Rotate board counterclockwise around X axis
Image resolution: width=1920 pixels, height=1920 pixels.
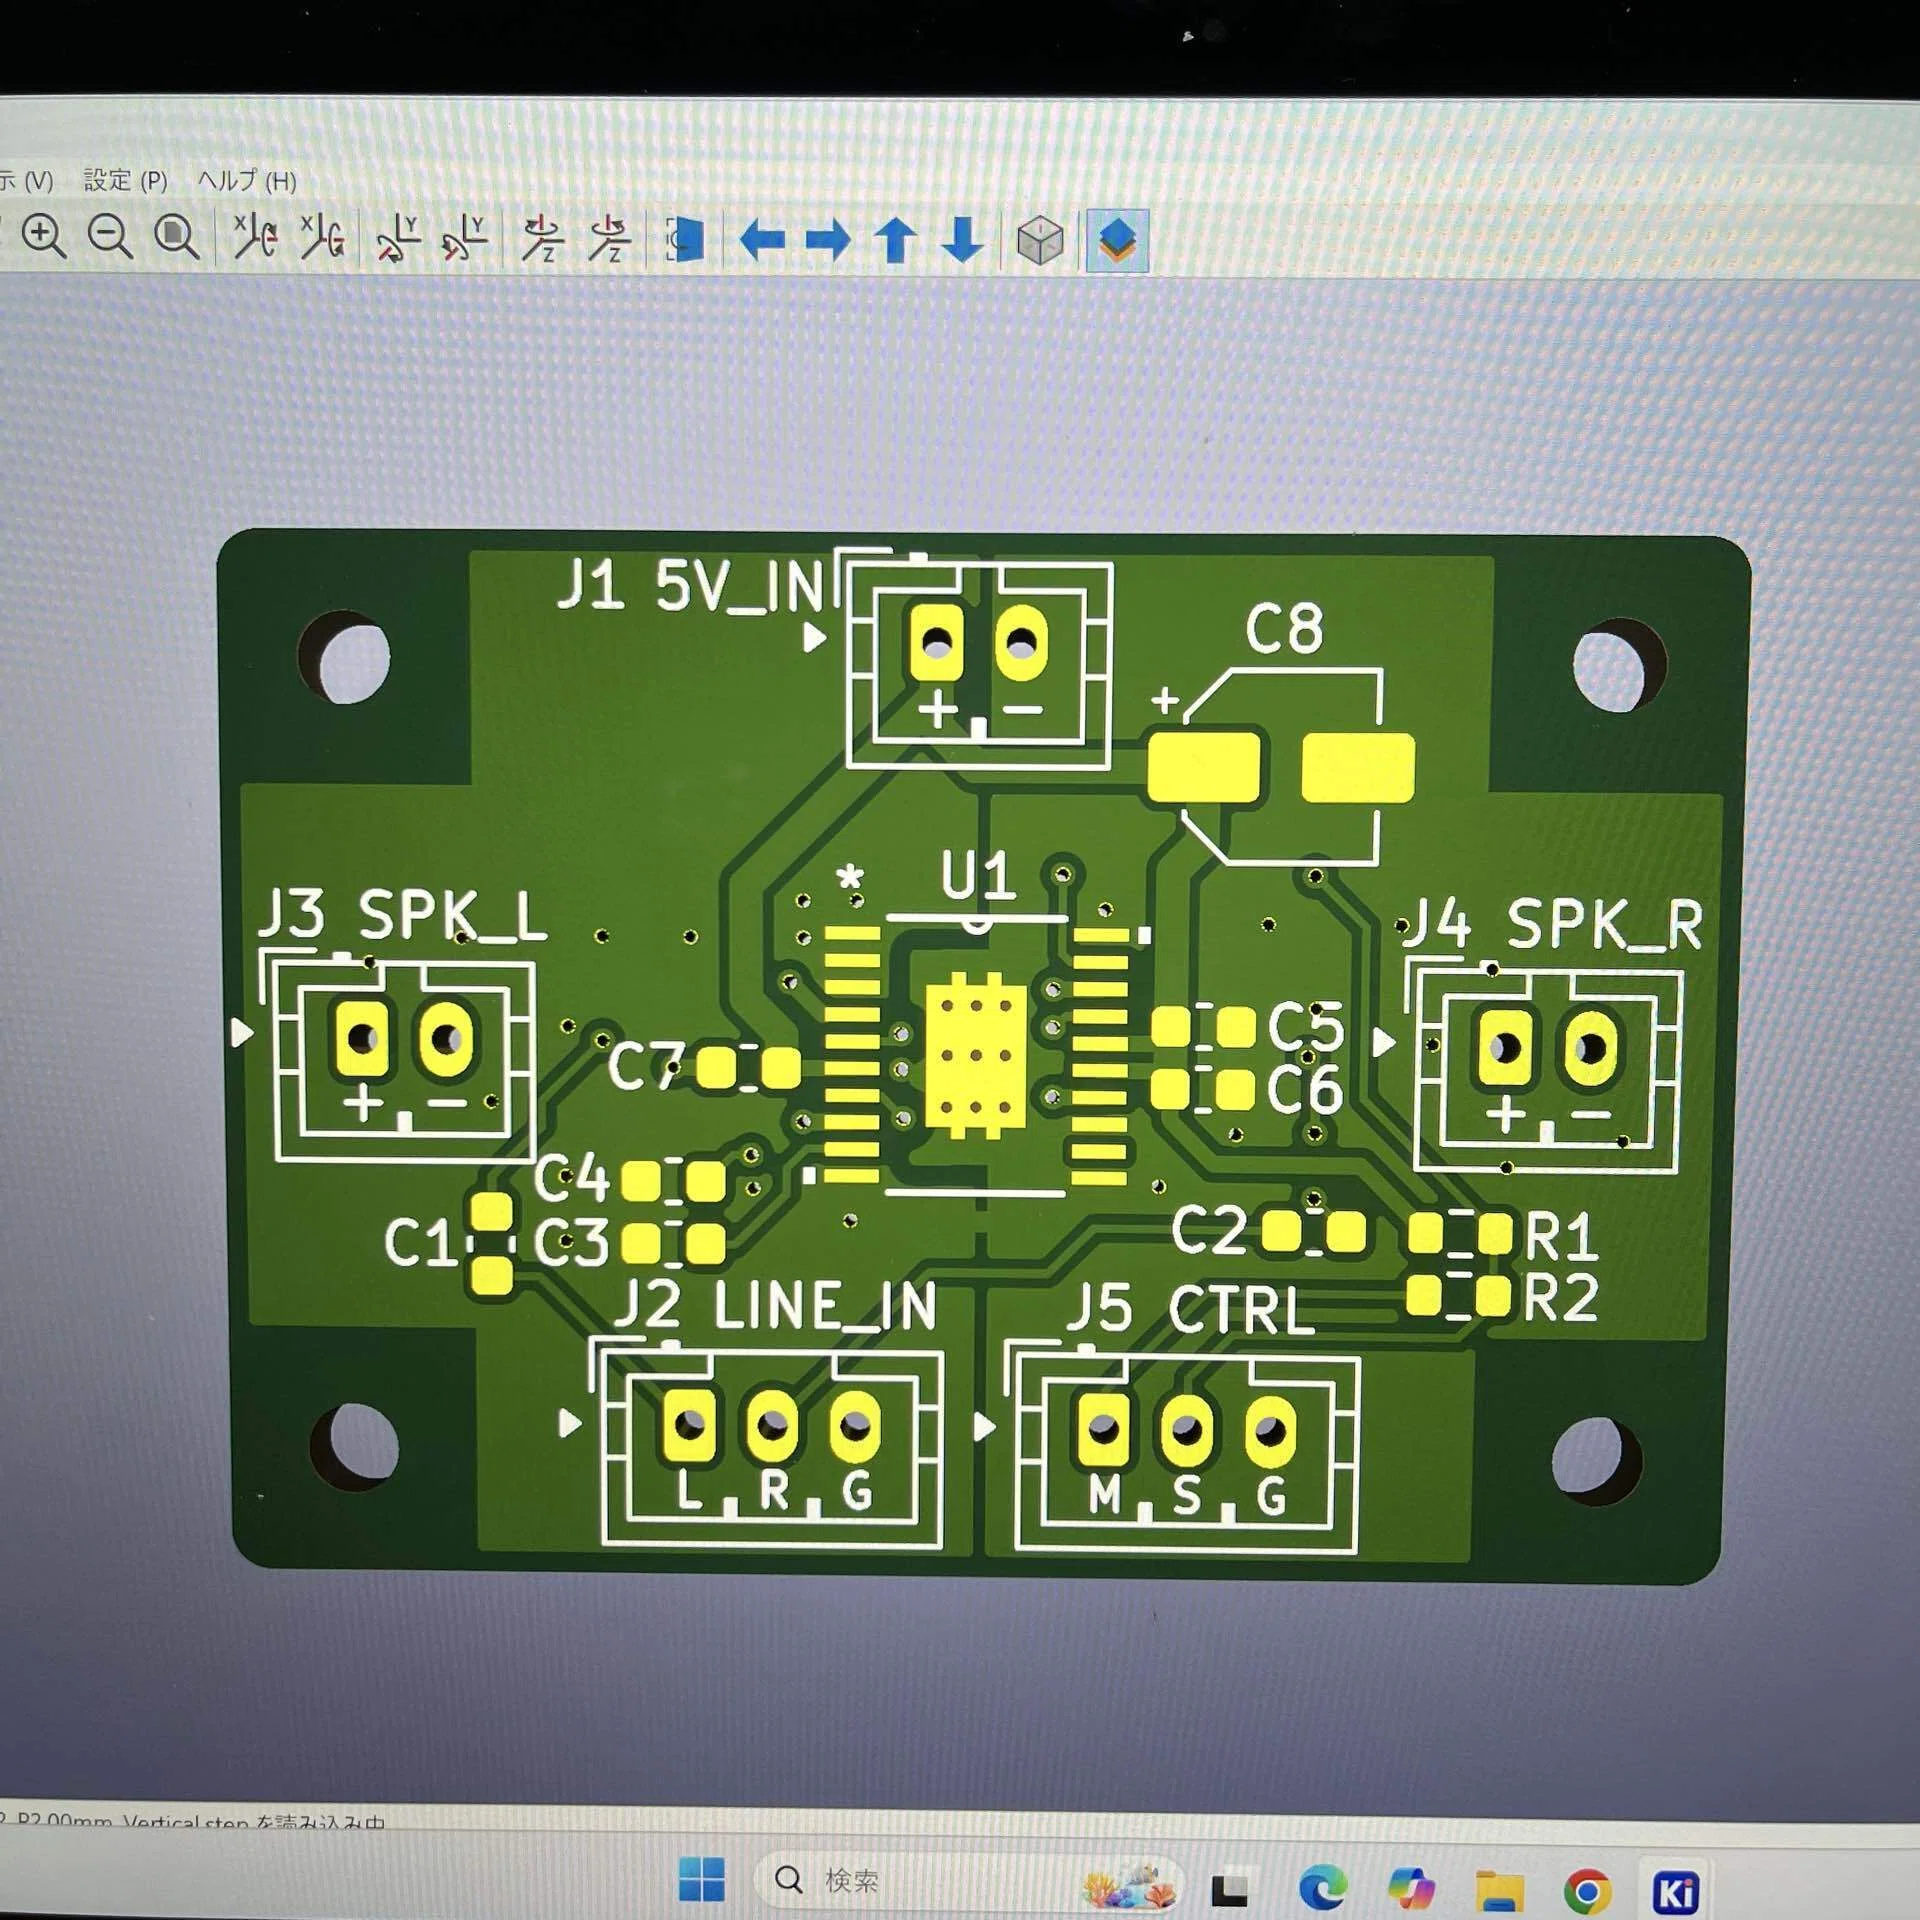click(x=322, y=238)
